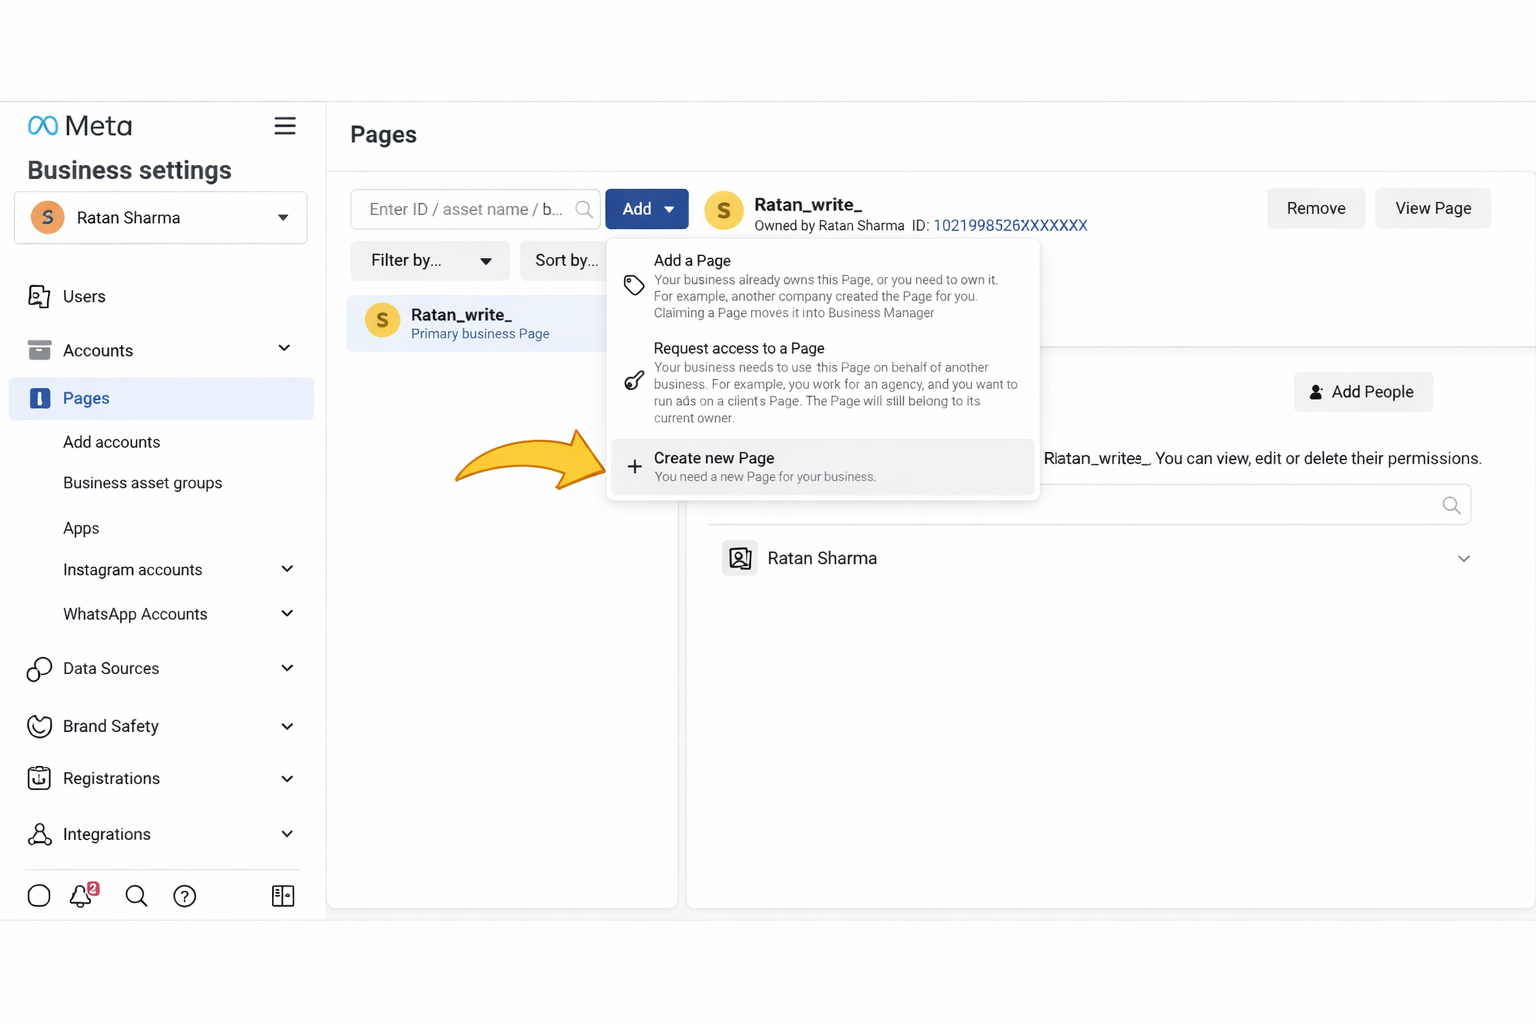1536x1024 pixels.
Task: Select the Pages flag icon
Action: tap(39, 398)
